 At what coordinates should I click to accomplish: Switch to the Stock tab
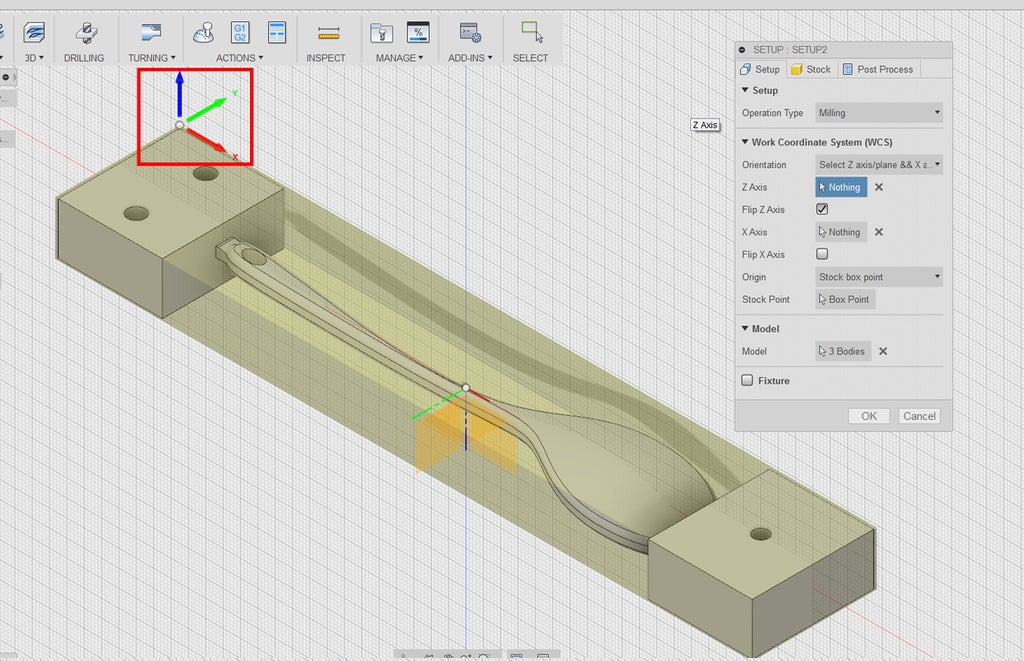[x=810, y=69]
